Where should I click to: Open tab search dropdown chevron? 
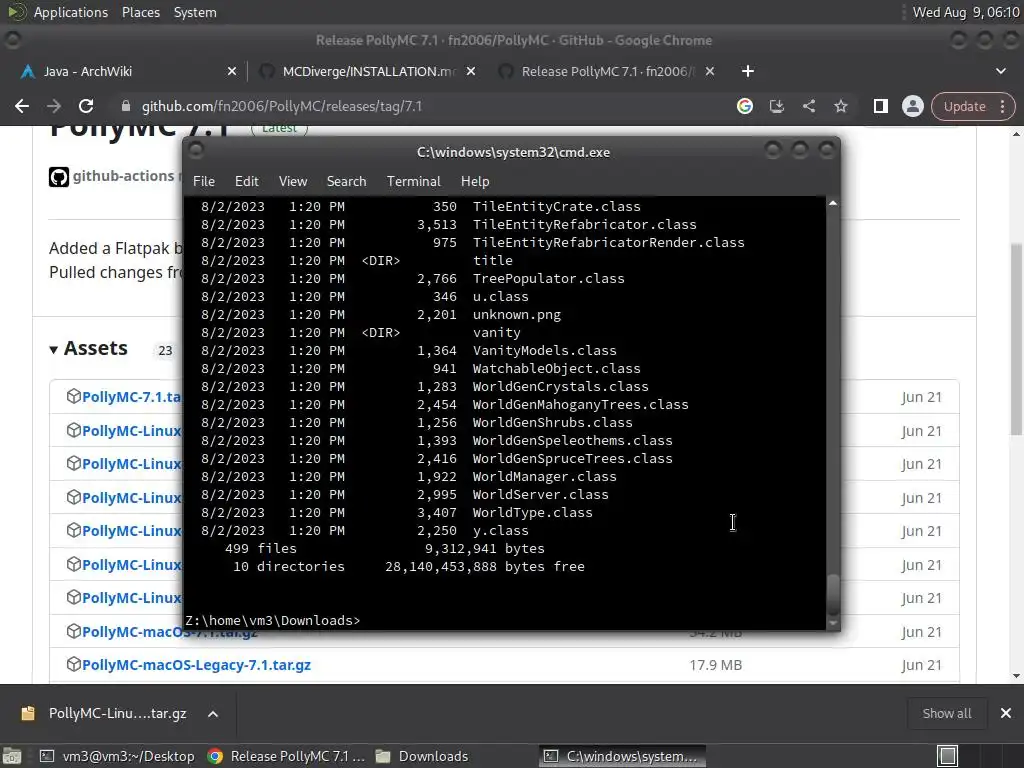point(1000,71)
